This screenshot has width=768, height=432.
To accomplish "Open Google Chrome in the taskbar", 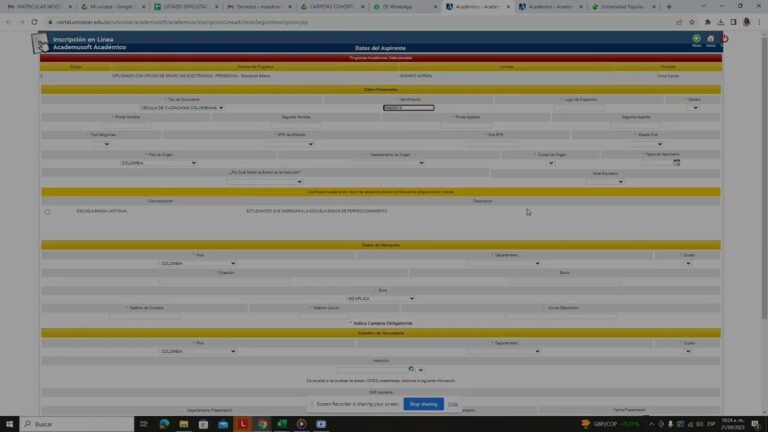I will coord(263,424).
